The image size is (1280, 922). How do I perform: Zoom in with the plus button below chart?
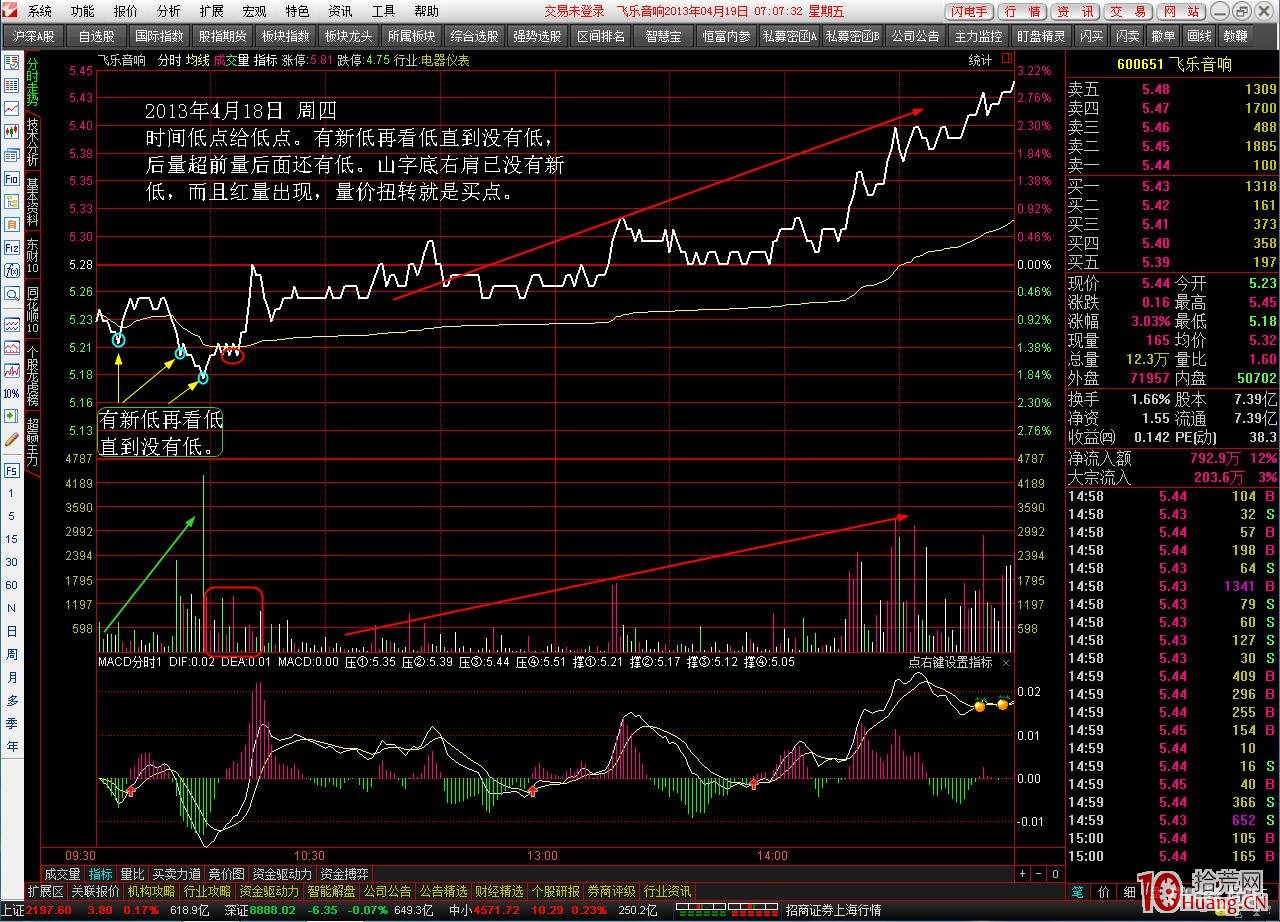coord(1022,874)
